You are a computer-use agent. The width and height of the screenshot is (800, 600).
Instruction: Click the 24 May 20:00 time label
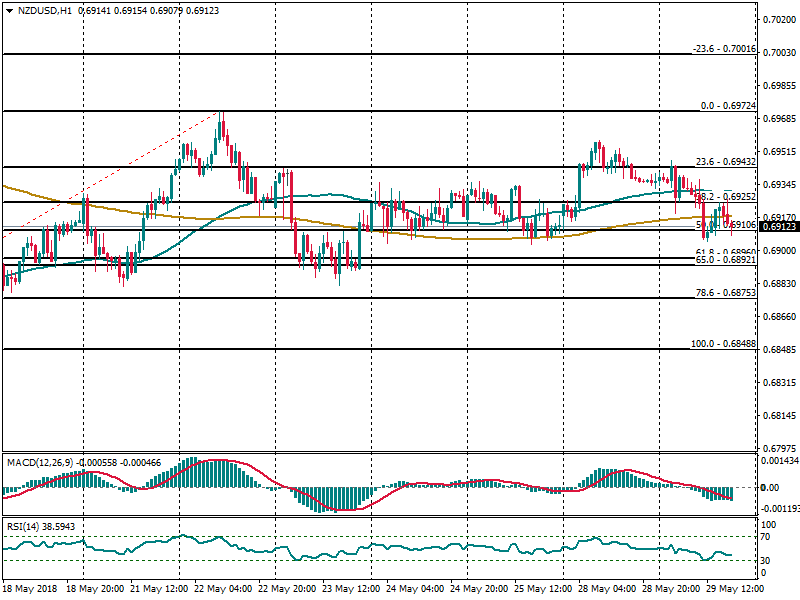point(482,591)
